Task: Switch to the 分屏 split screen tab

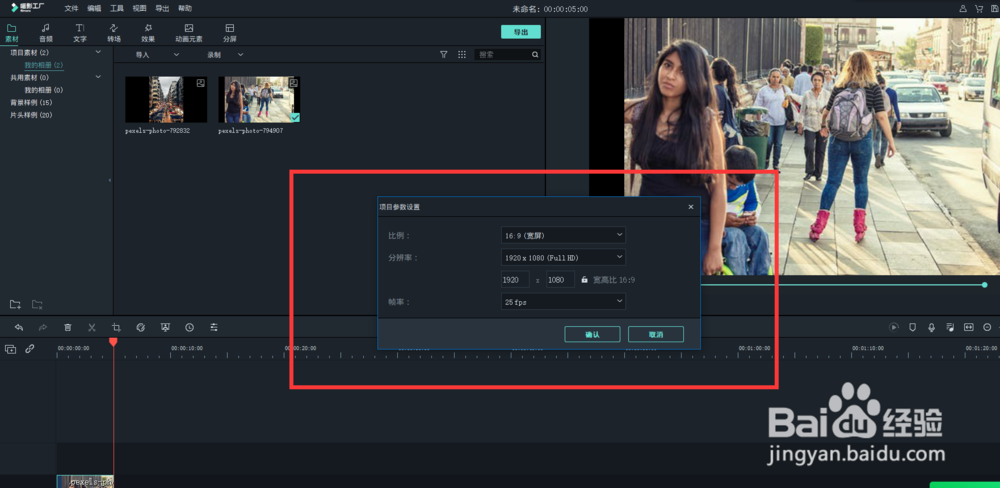Action: (230, 33)
